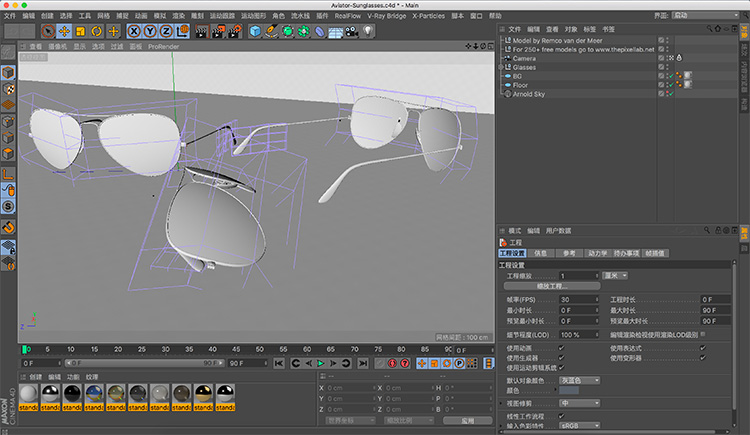Toggle Snap S icon in left toolbar
750x435 pixels.
click(x=8, y=207)
